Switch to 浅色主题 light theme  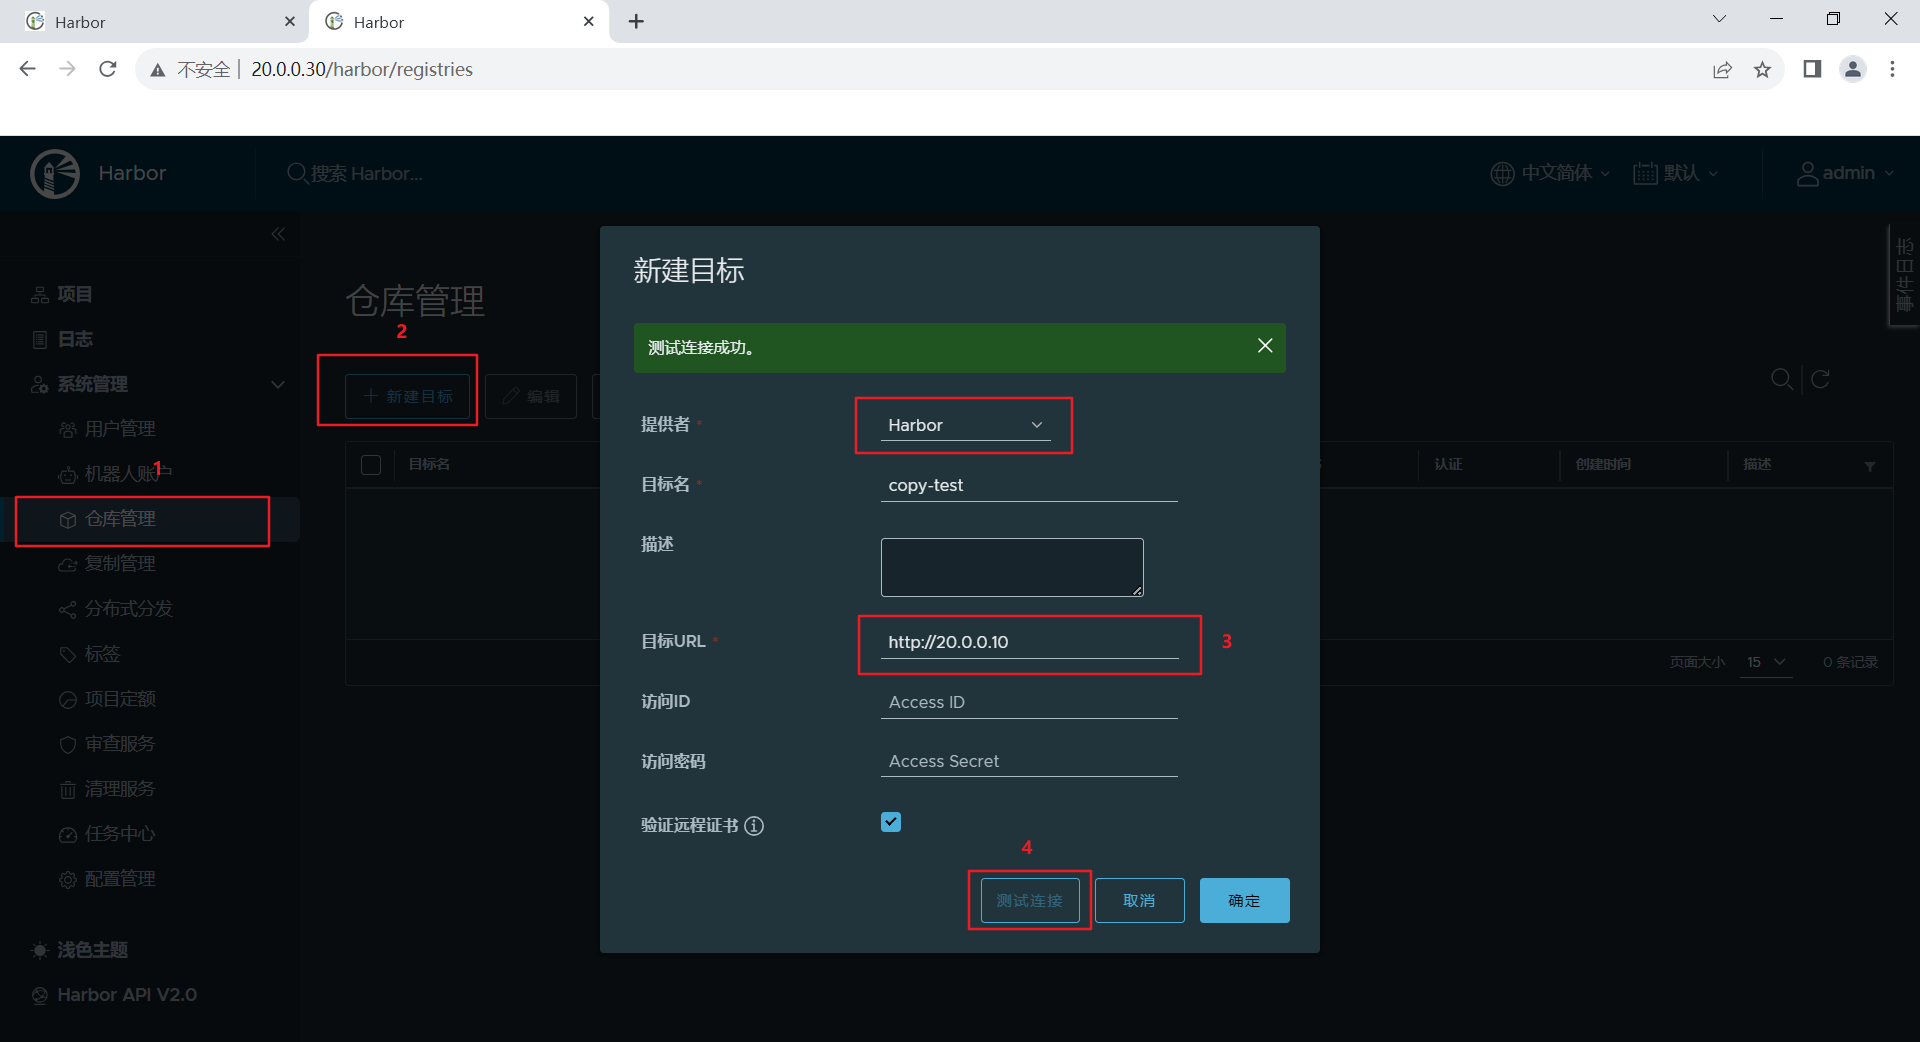92,950
